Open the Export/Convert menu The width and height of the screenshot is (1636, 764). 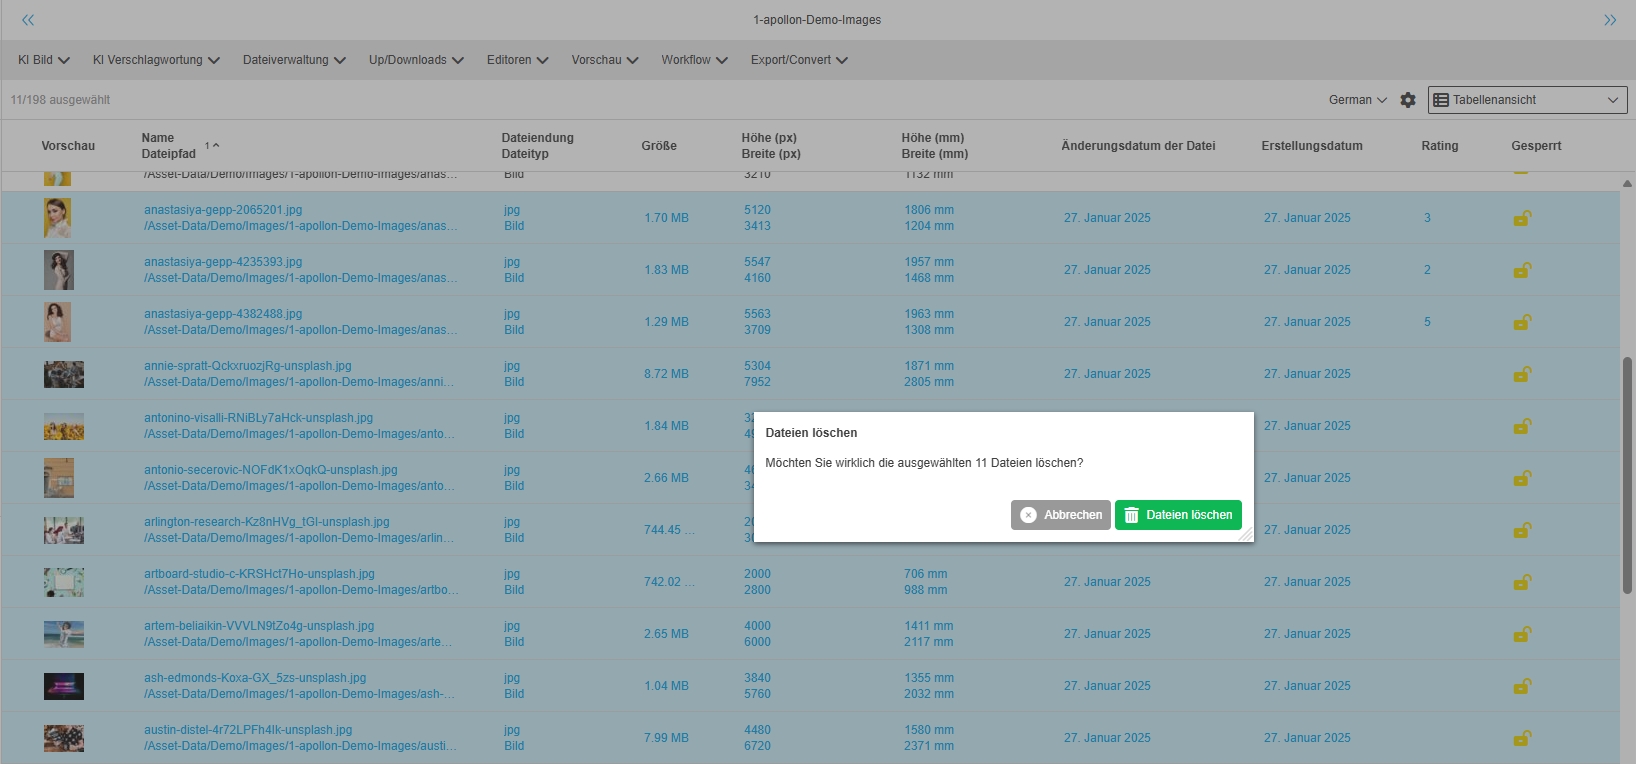click(x=799, y=60)
